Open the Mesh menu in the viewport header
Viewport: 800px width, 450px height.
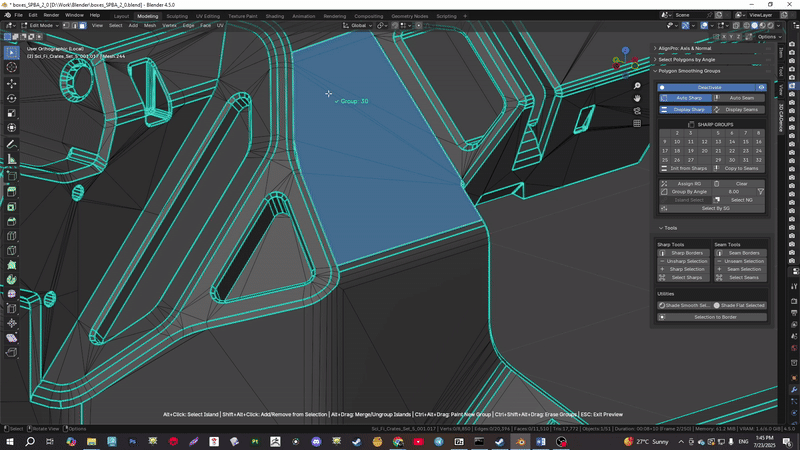149,26
